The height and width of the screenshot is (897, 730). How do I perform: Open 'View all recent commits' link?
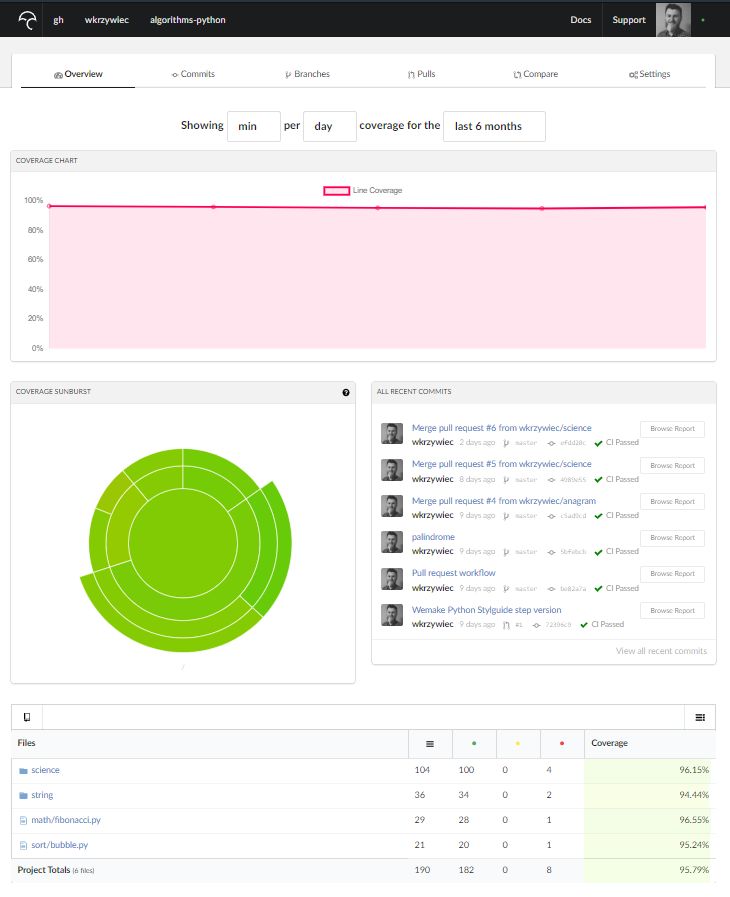(x=661, y=651)
